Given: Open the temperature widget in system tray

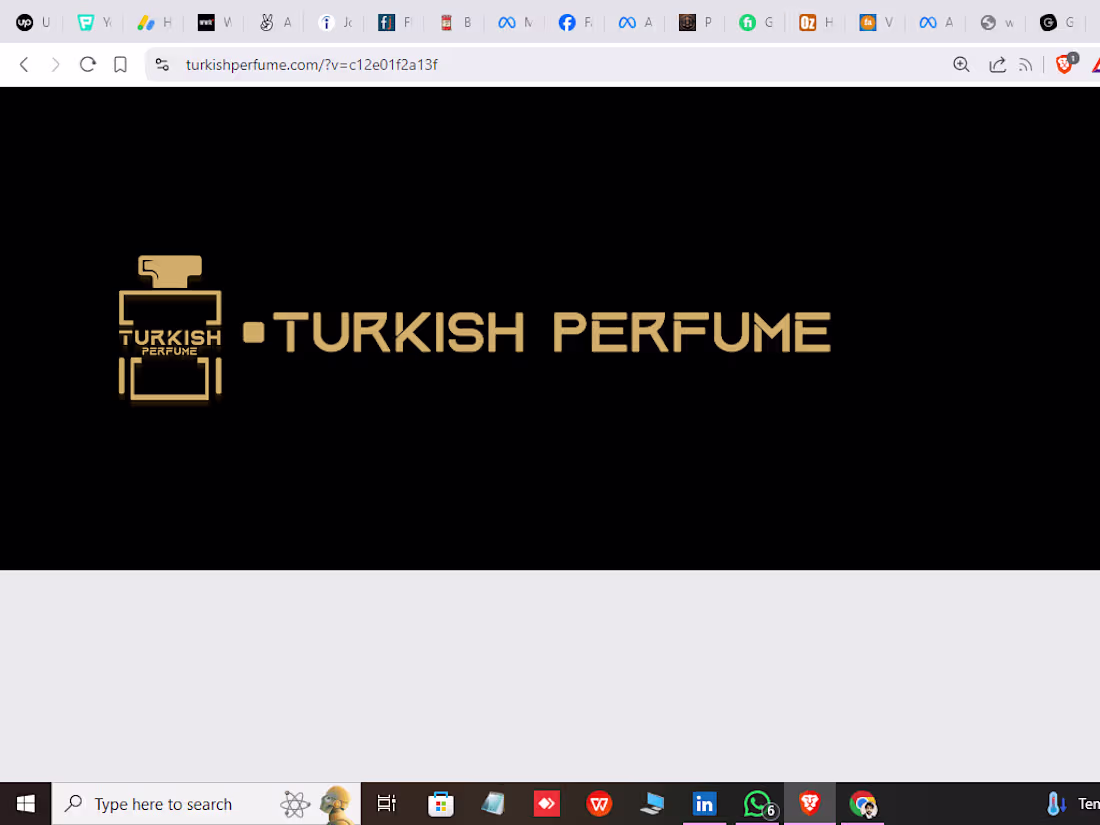Looking at the screenshot, I should pos(1055,803).
